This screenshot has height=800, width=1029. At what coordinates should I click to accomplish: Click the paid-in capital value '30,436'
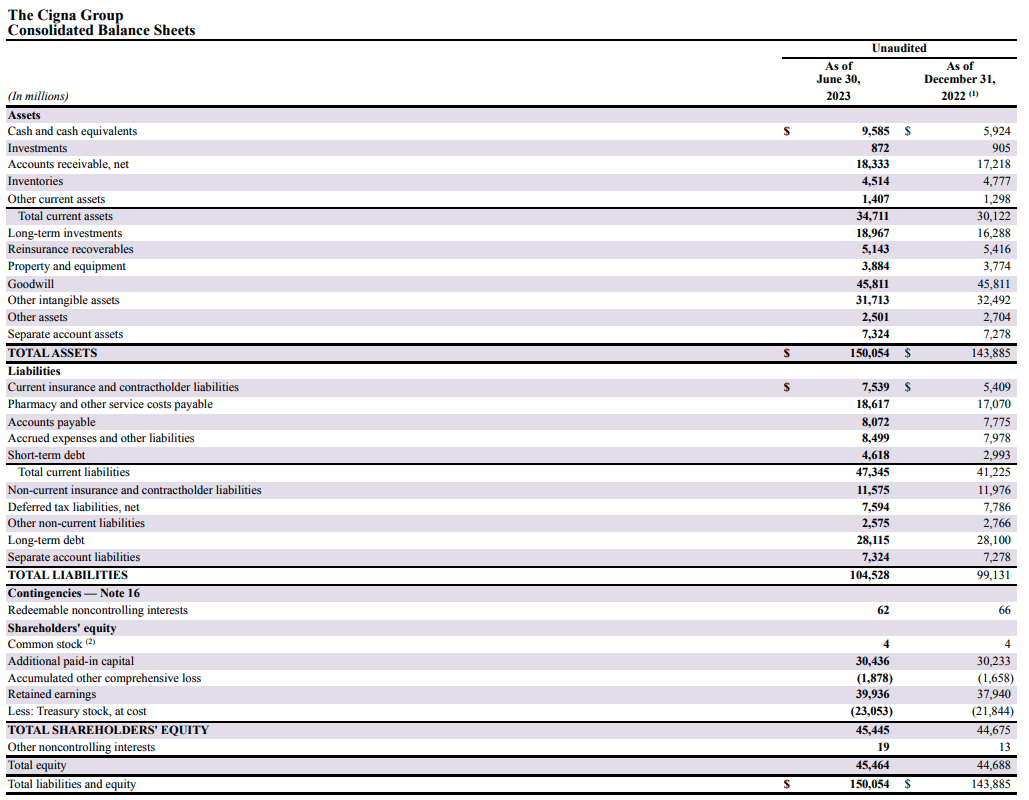tap(873, 662)
